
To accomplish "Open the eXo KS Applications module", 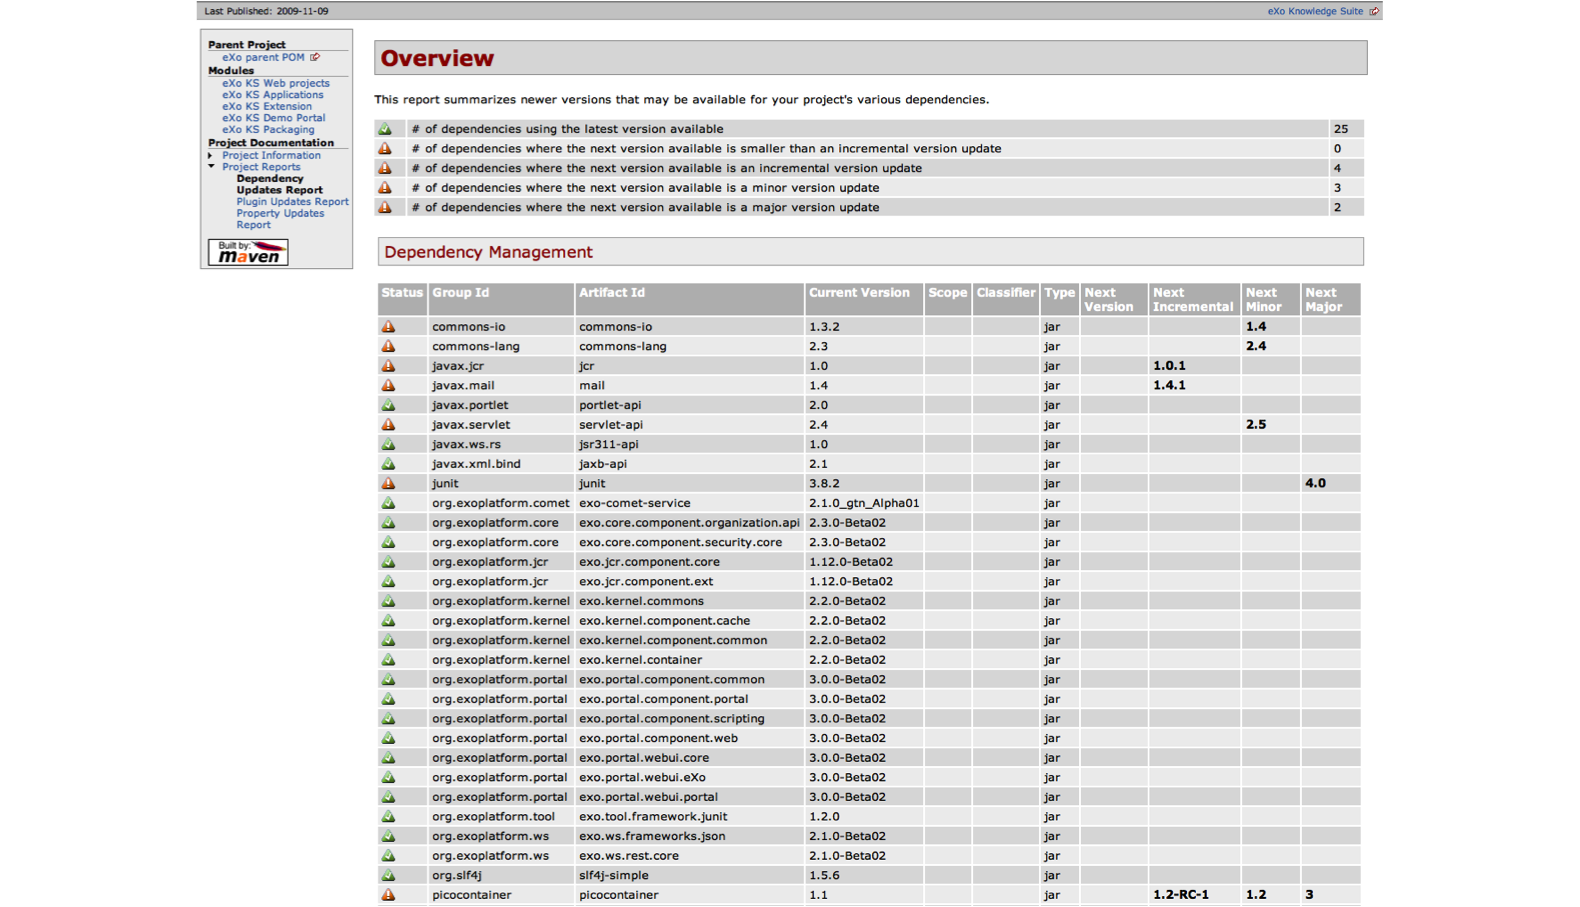I will pos(273,95).
